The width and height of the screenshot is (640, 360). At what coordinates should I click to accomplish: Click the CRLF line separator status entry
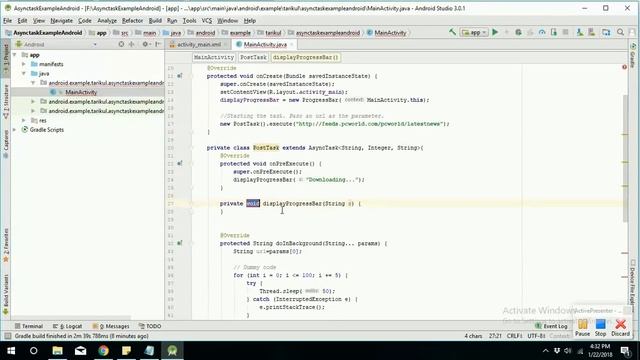[x=514, y=336]
